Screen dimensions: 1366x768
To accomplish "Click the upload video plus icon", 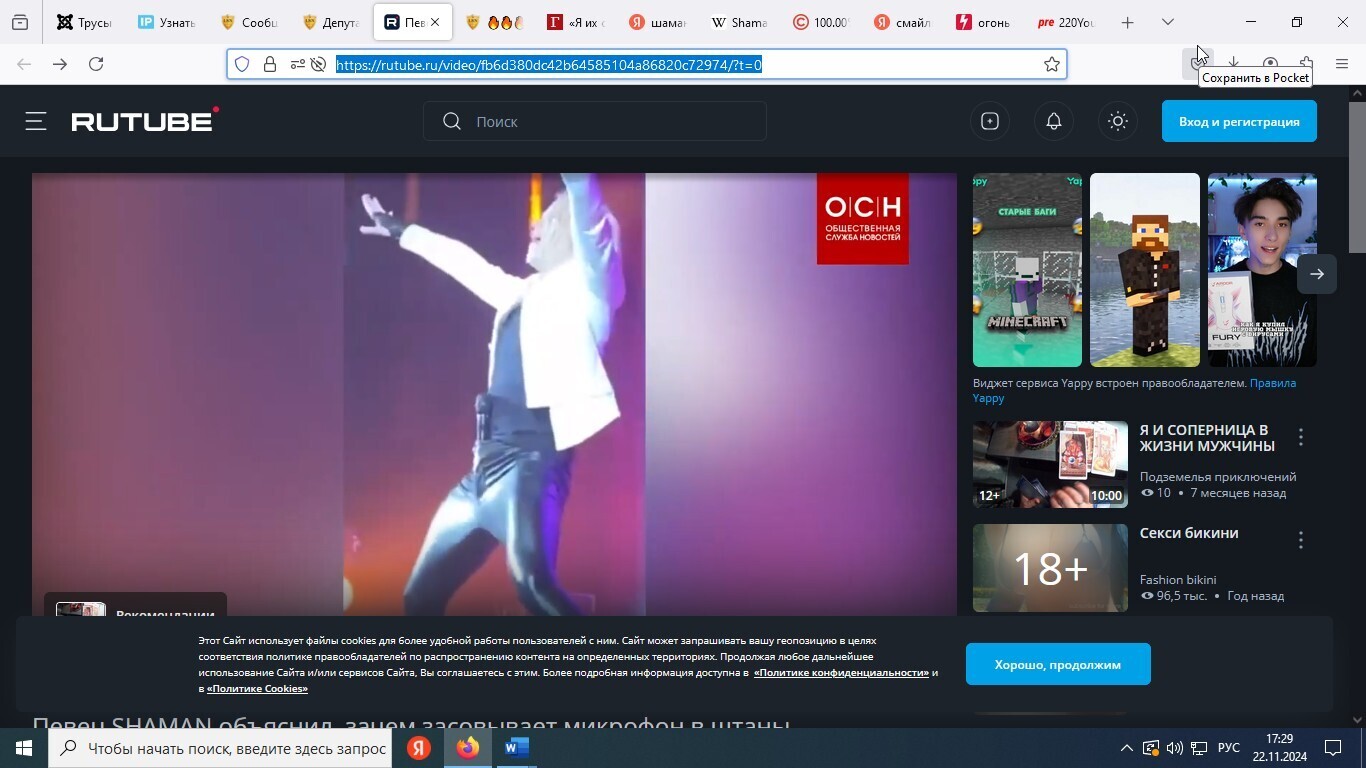I will pos(989,121).
